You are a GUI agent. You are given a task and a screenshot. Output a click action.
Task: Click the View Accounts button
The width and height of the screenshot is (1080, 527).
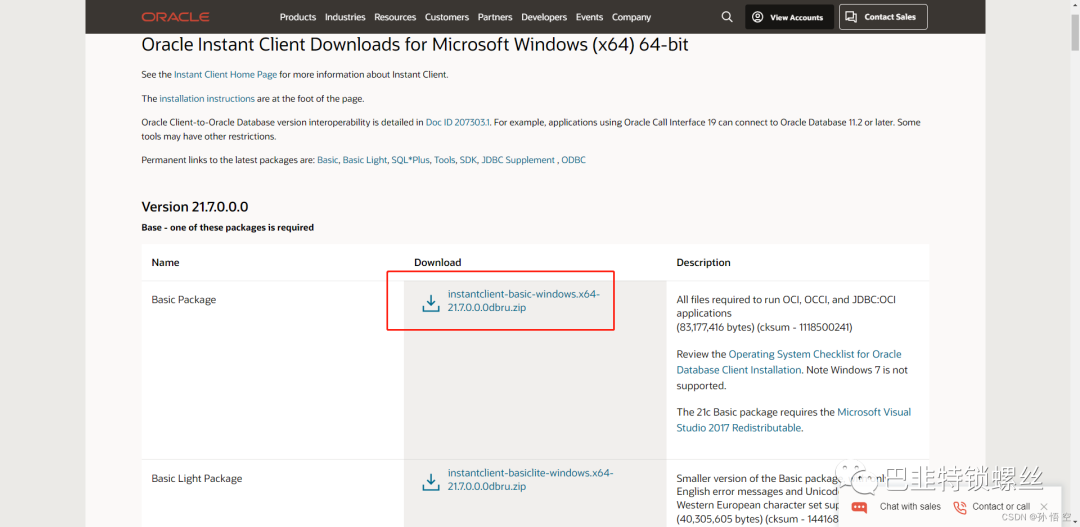(789, 17)
